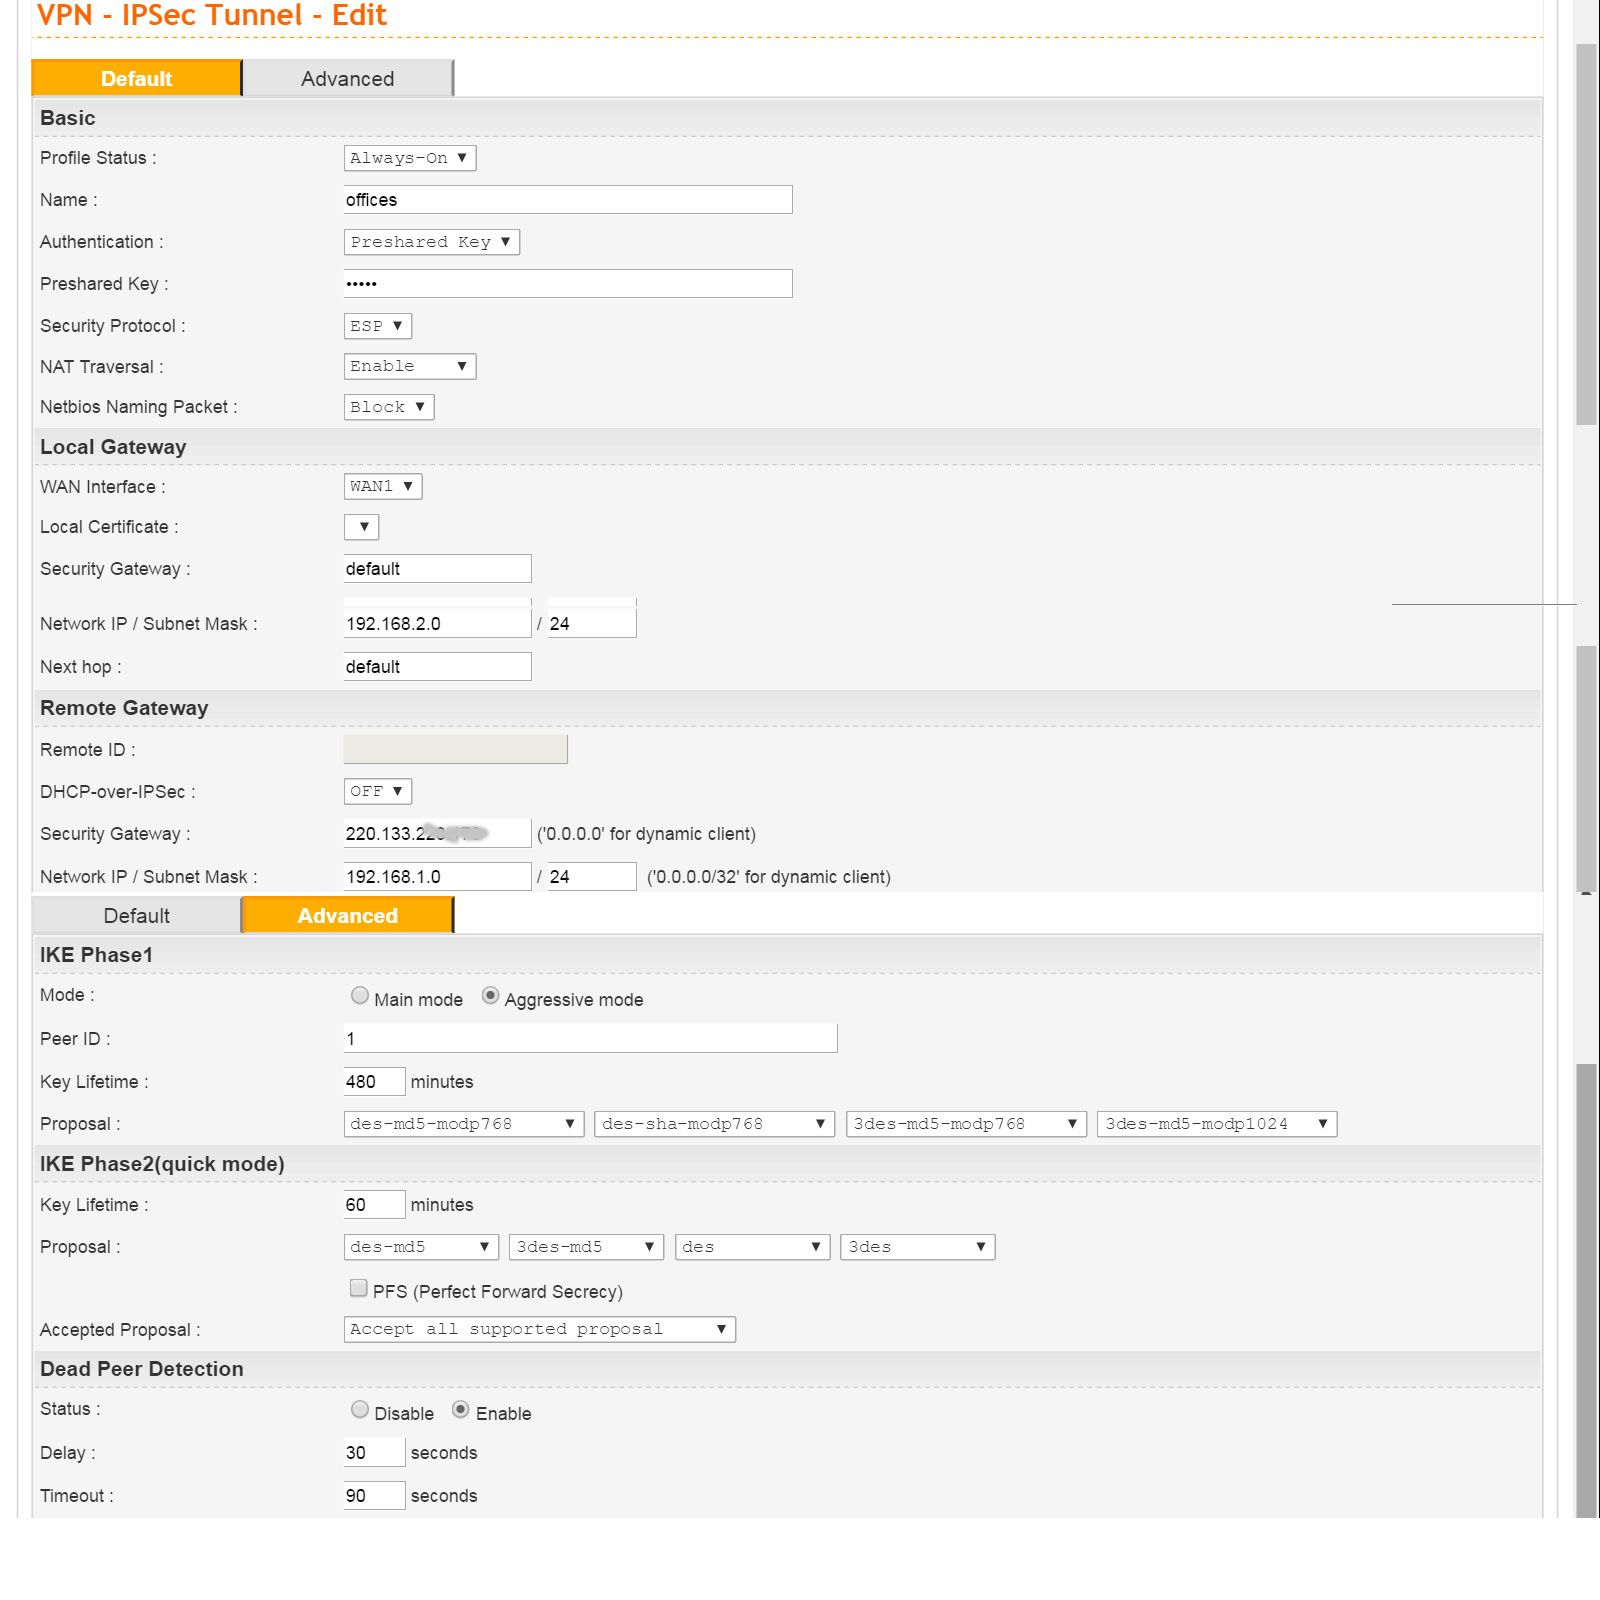Expand the Netbios Naming Packet dropdown
Image resolution: width=1600 pixels, height=1600 pixels.
[388, 407]
